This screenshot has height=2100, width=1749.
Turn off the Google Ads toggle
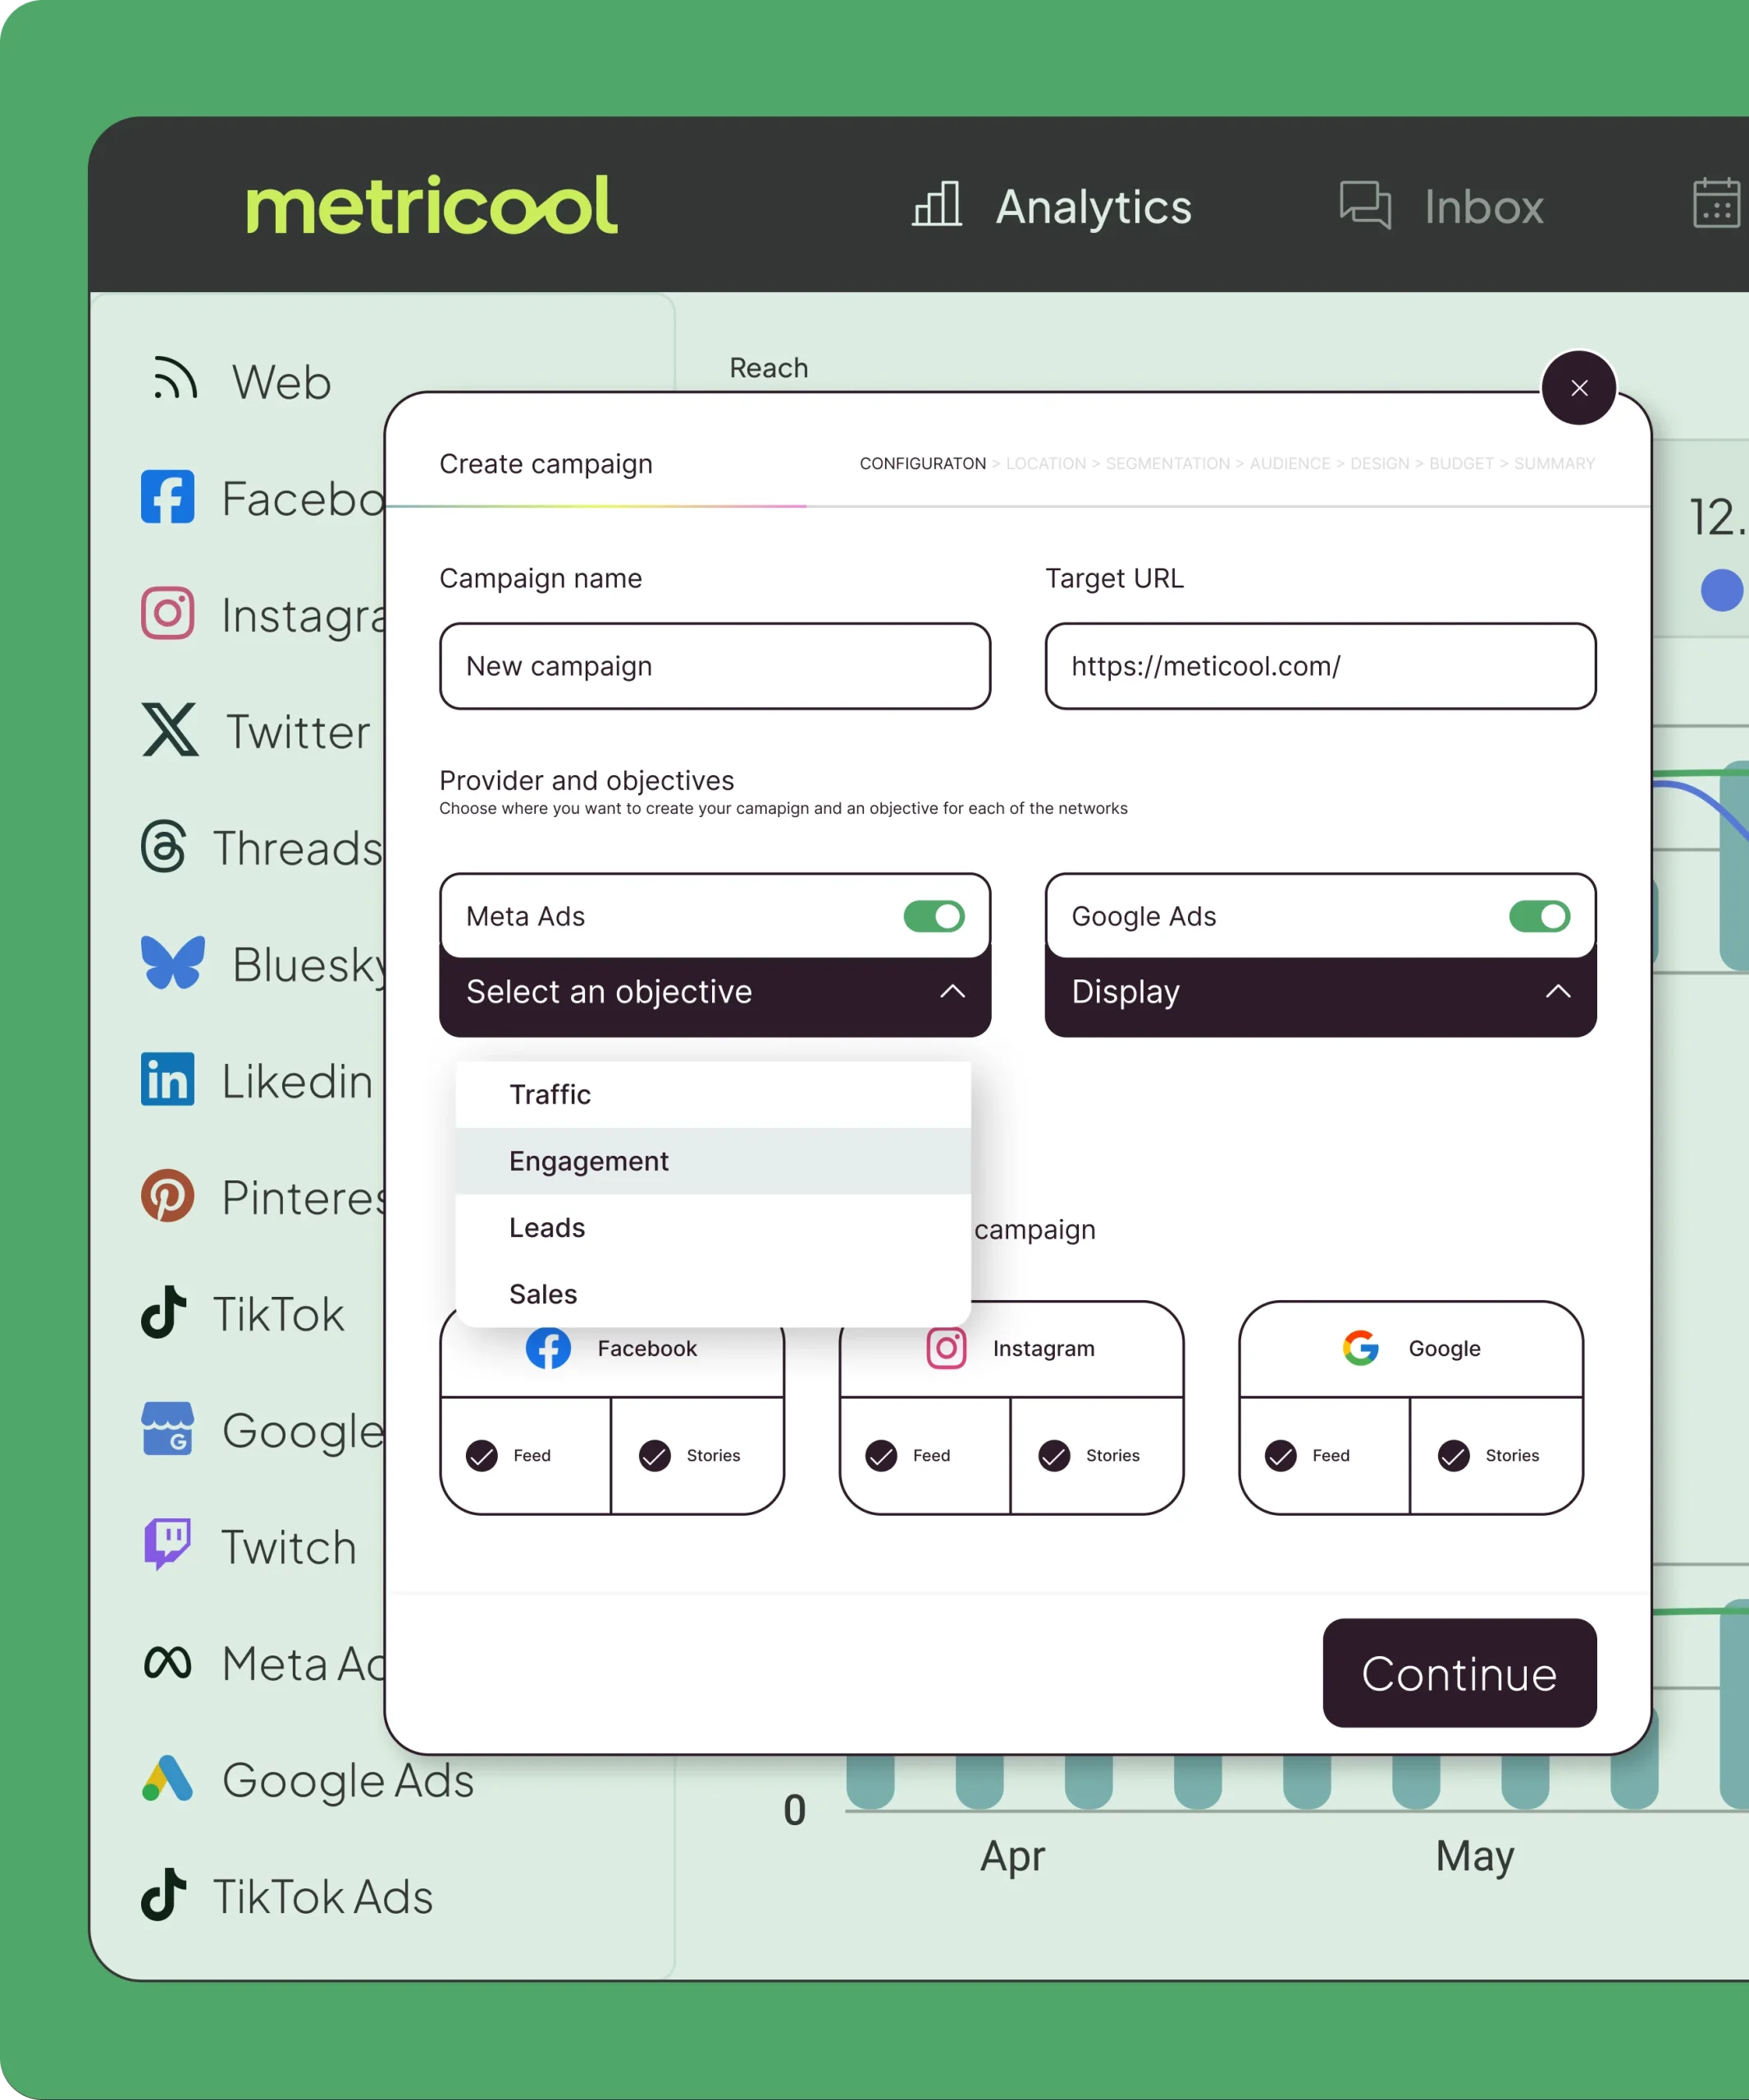(x=1538, y=916)
